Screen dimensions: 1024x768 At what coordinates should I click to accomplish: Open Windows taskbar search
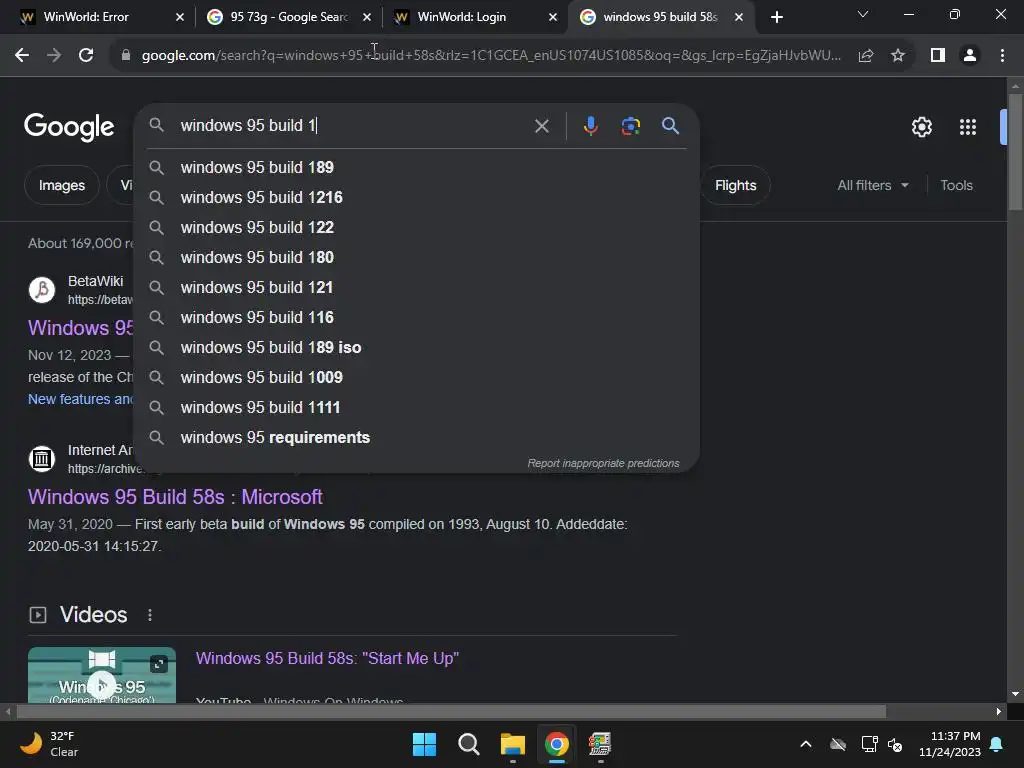pyautogui.click(x=468, y=744)
